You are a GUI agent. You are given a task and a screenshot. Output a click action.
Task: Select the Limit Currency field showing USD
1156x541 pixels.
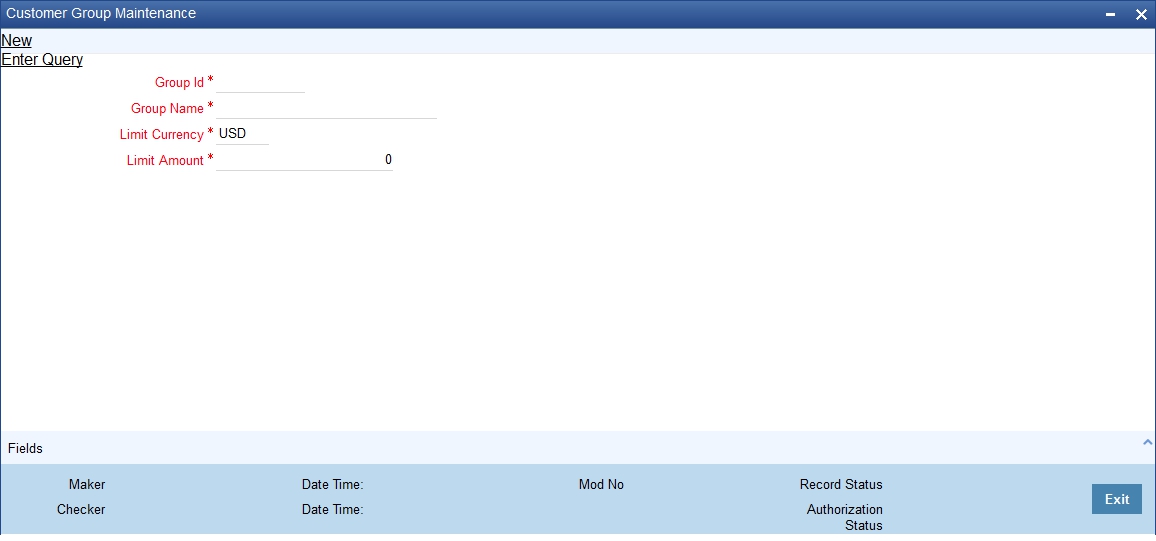pos(243,134)
